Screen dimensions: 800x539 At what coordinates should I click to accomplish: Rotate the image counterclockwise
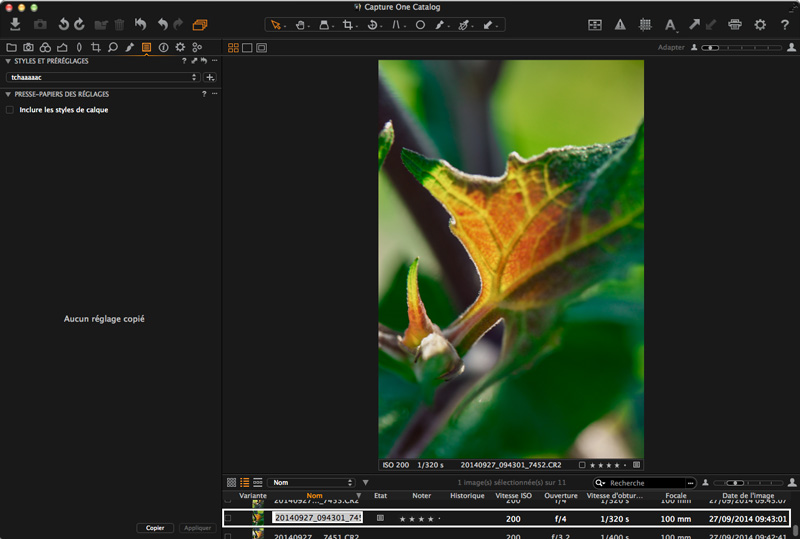click(63, 24)
